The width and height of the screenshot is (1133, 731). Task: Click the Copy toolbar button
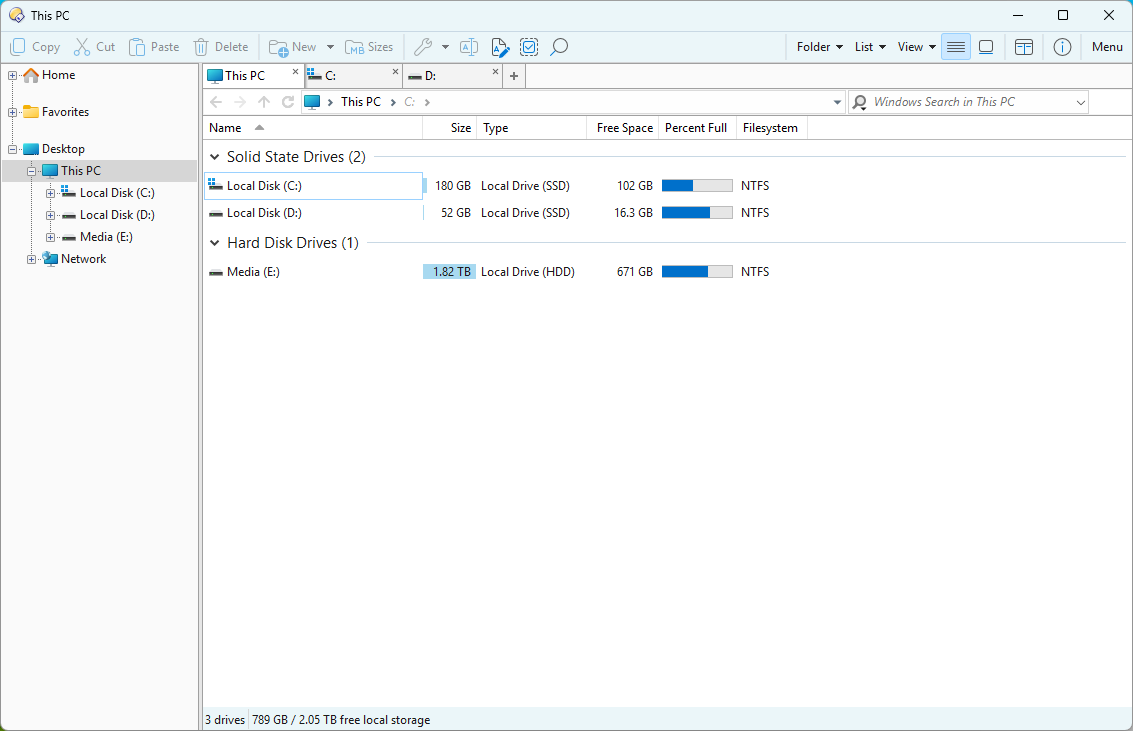click(x=35, y=47)
